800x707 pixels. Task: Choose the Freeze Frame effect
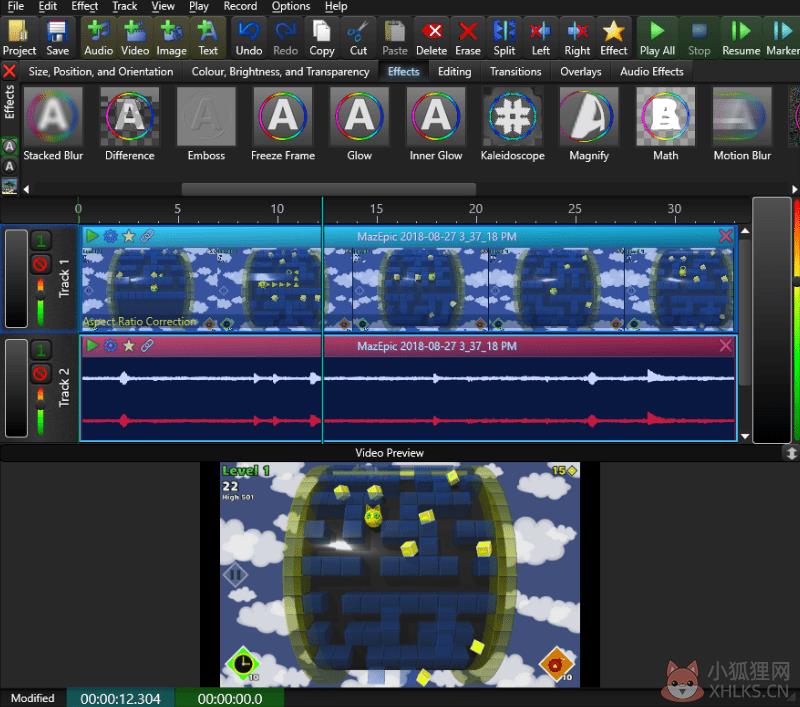click(x=283, y=124)
